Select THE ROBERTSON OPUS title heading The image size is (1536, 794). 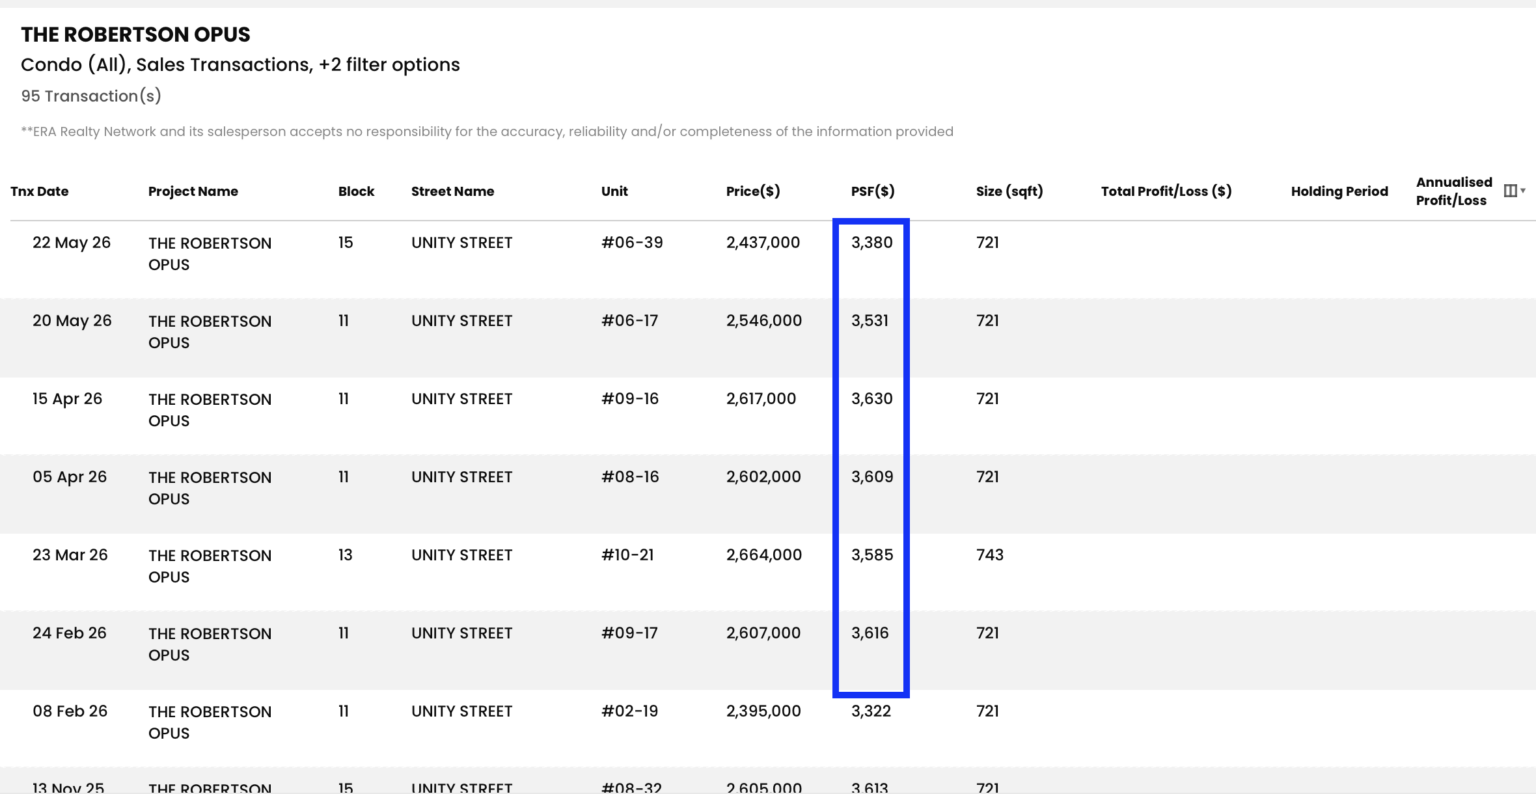point(136,34)
